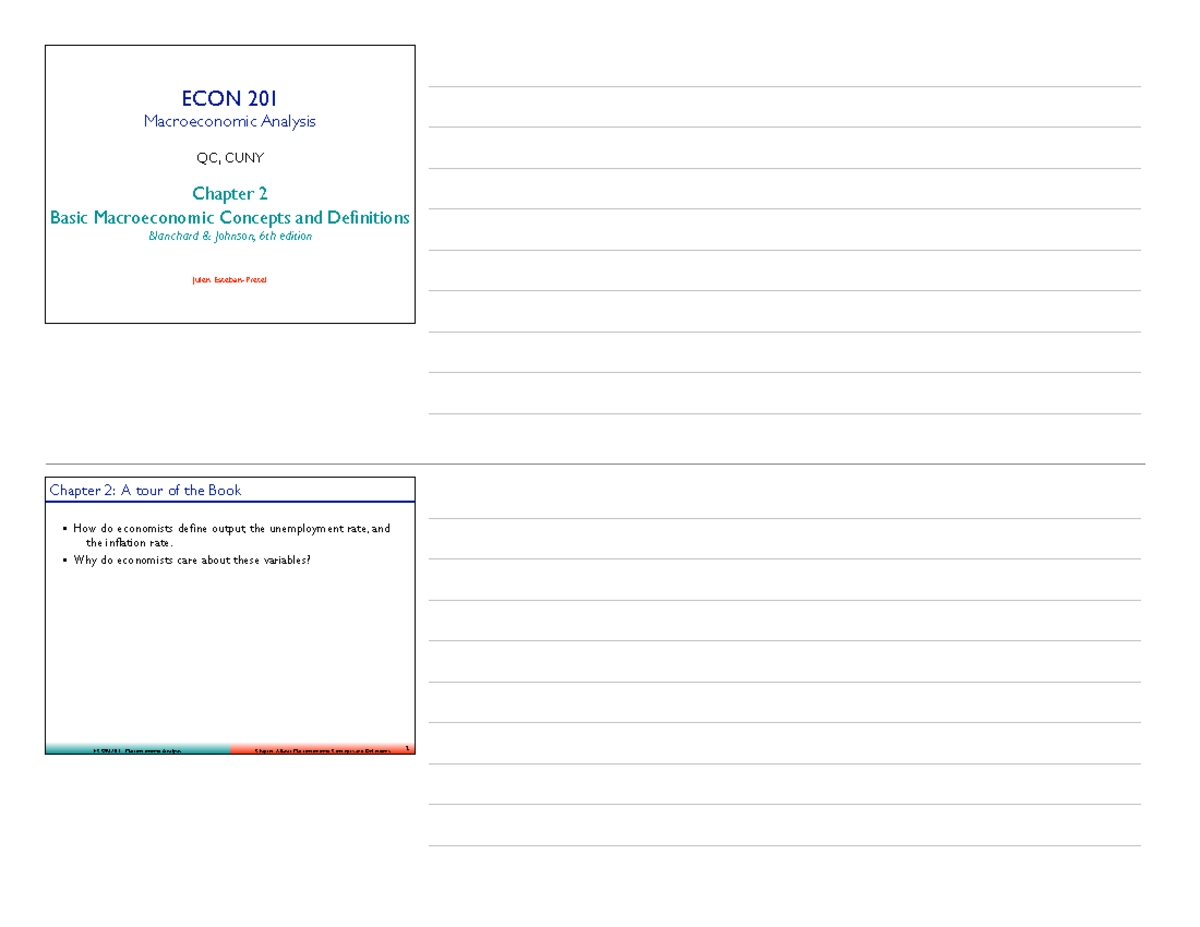Click the blue underline below the tour heading
The width and height of the screenshot is (1200, 927).
click(230, 503)
